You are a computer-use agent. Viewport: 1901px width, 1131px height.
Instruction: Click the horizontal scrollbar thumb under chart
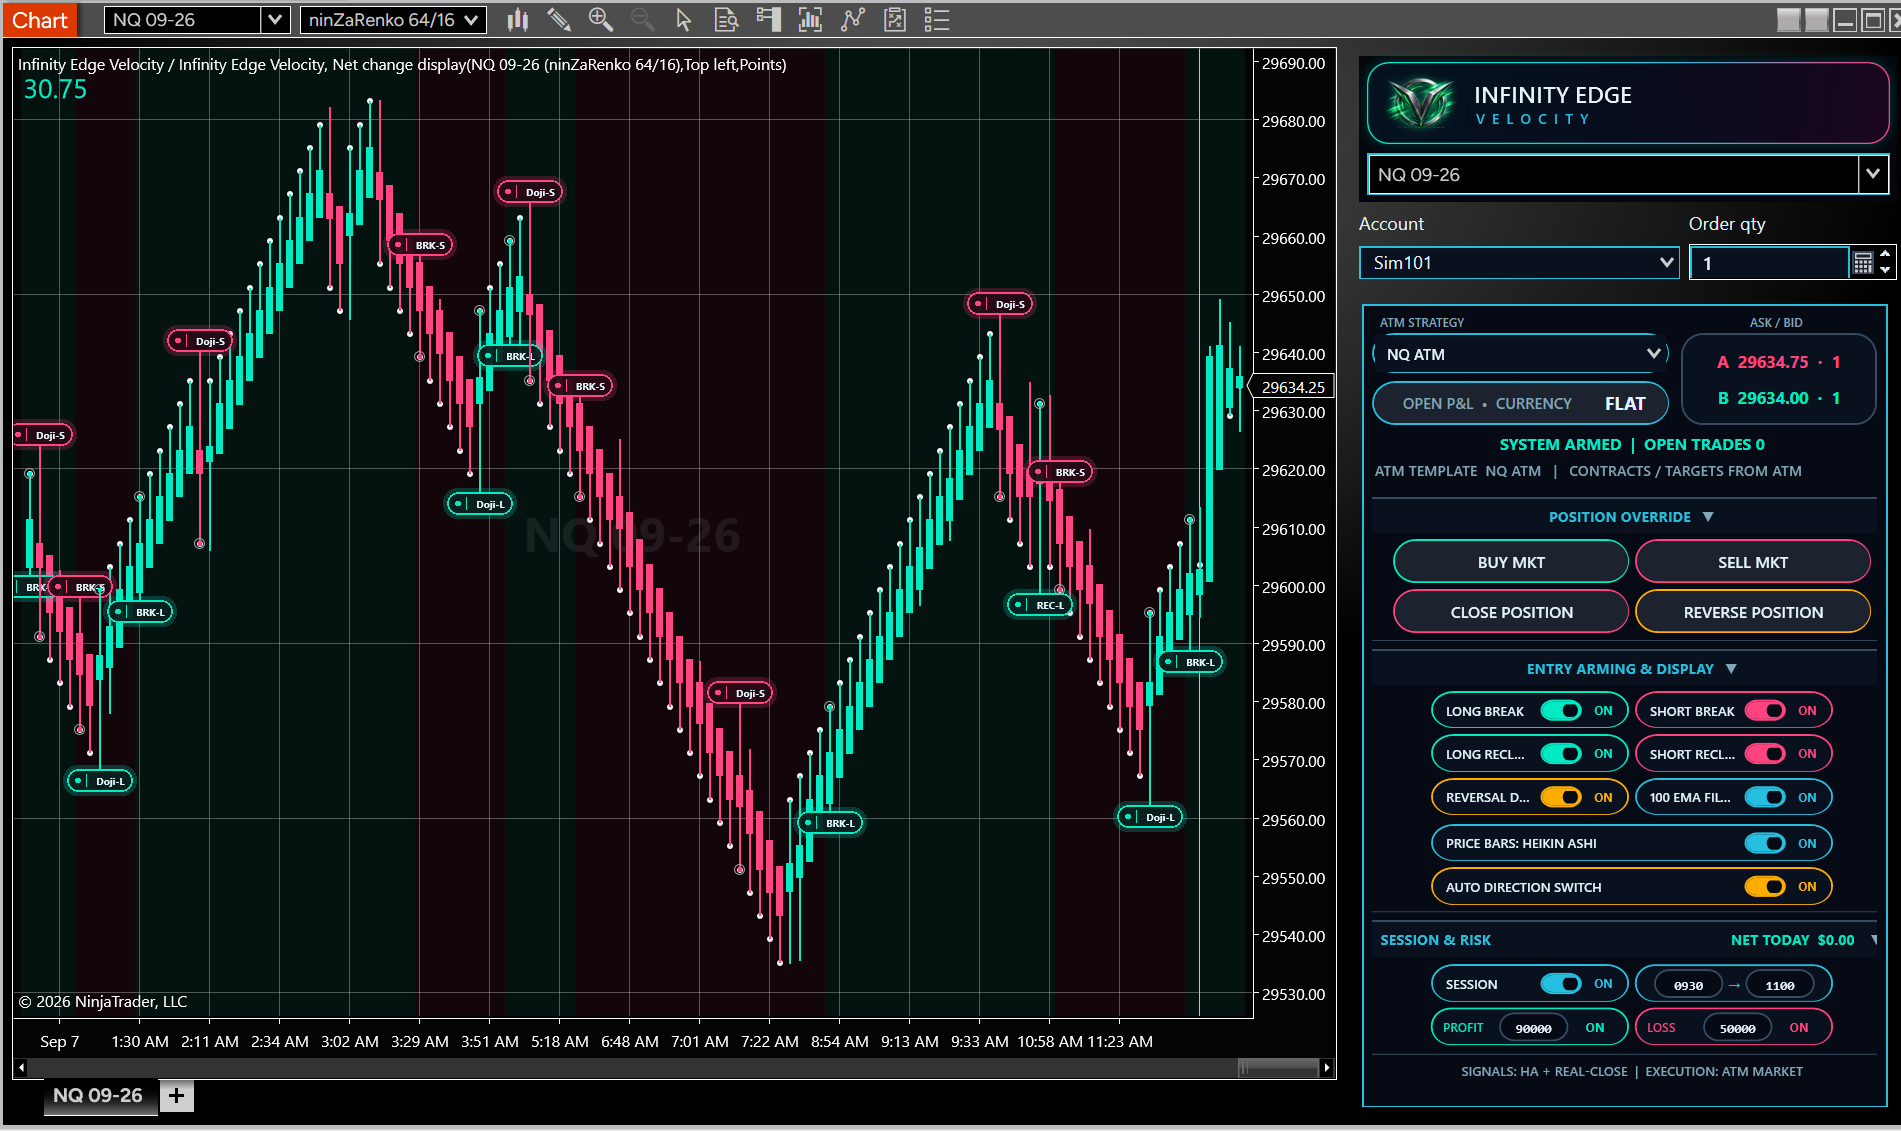[1278, 1068]
